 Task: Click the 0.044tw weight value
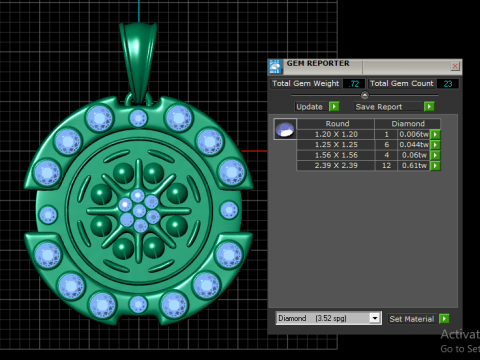tap(414, 145)
